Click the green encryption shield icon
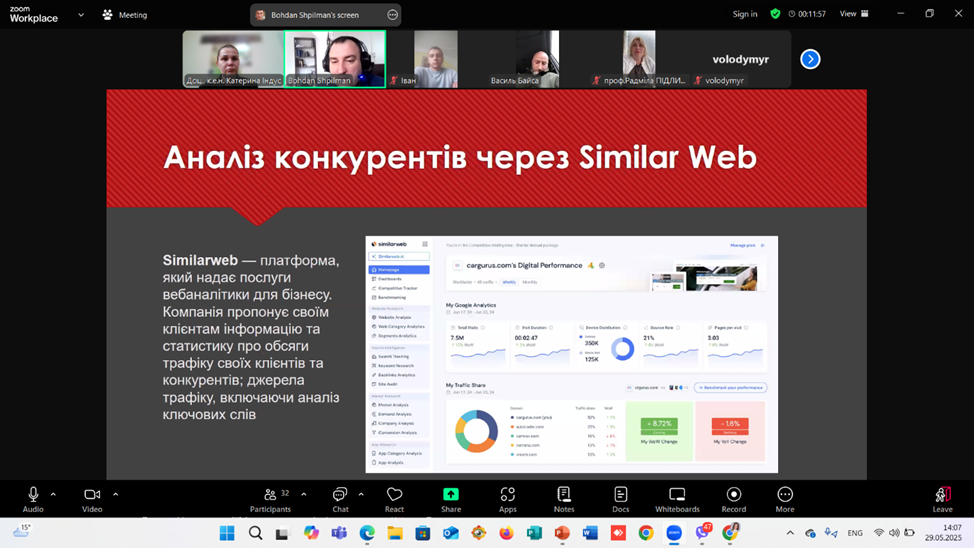 tap(775, 14)
